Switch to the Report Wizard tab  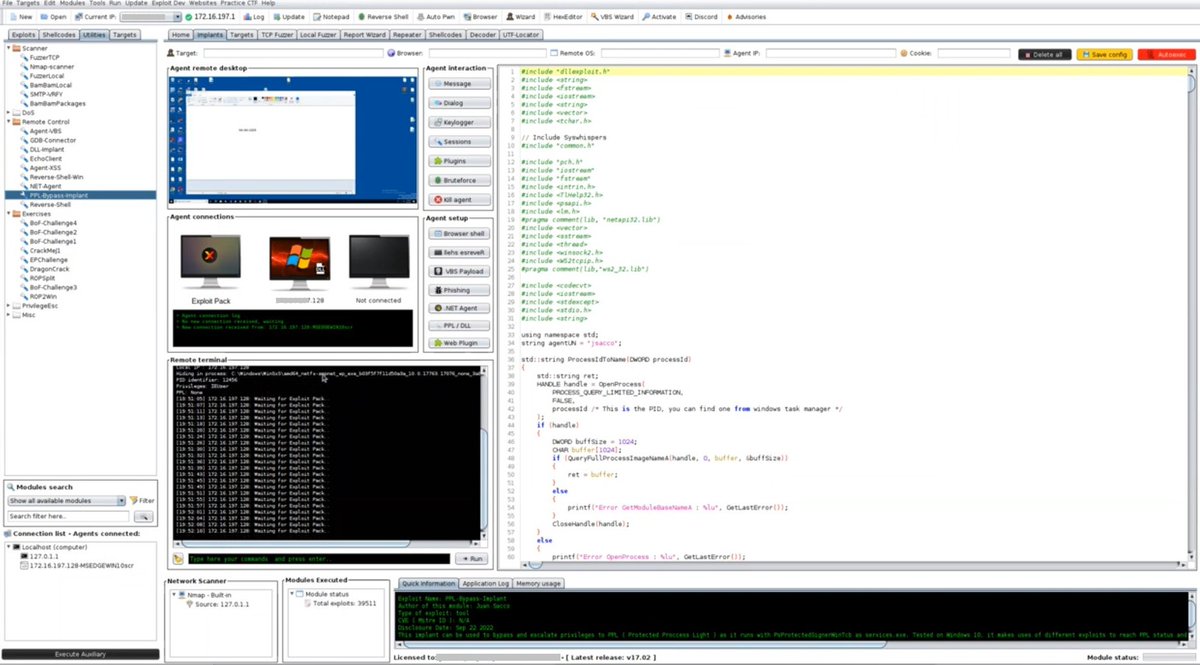click(364, 34)
